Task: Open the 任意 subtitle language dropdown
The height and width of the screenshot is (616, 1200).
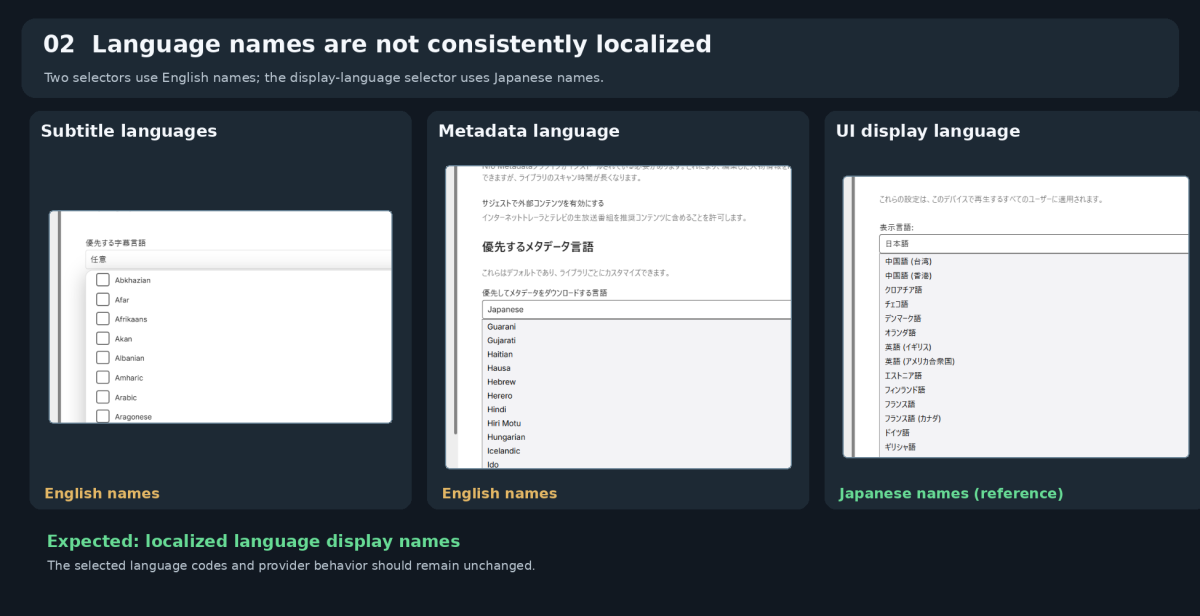Action: (x=239, y=259)
